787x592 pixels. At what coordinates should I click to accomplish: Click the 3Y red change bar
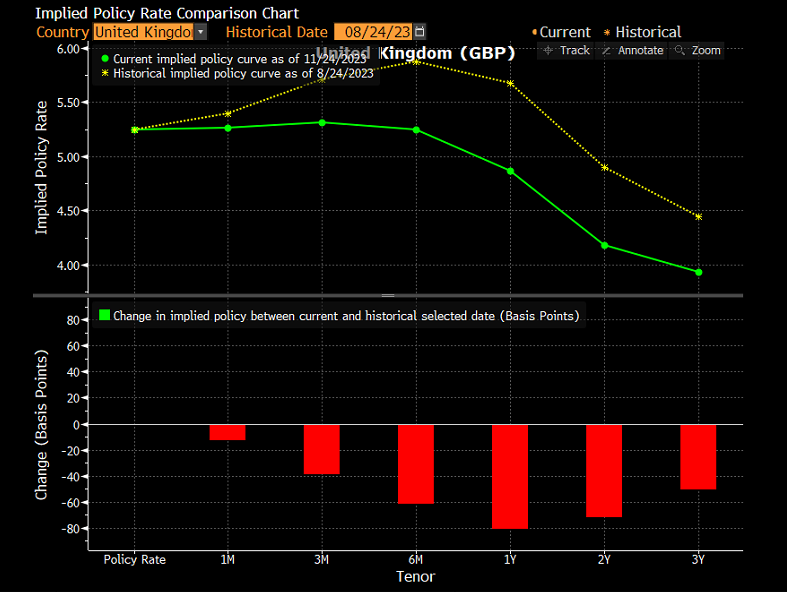(698, 457)
